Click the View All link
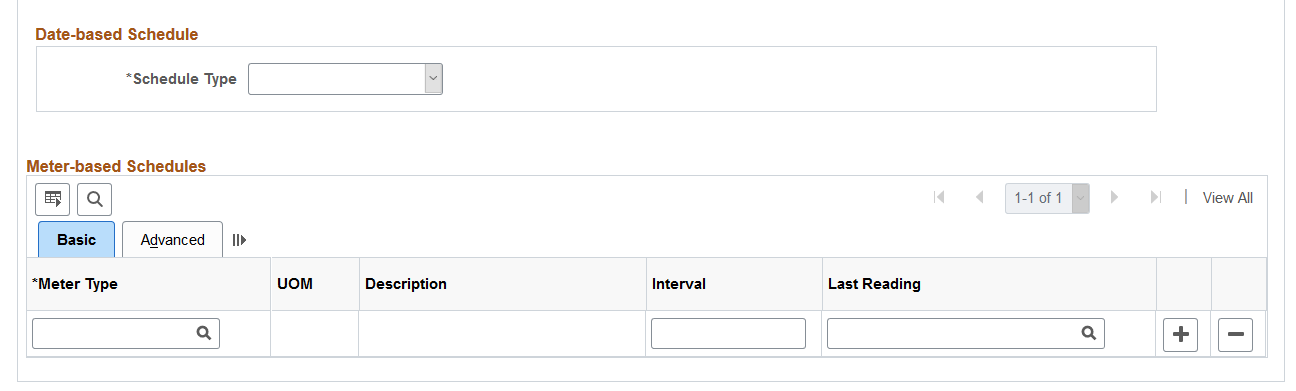Viewport: 1296px width, 391px height. click(1227, 198)
